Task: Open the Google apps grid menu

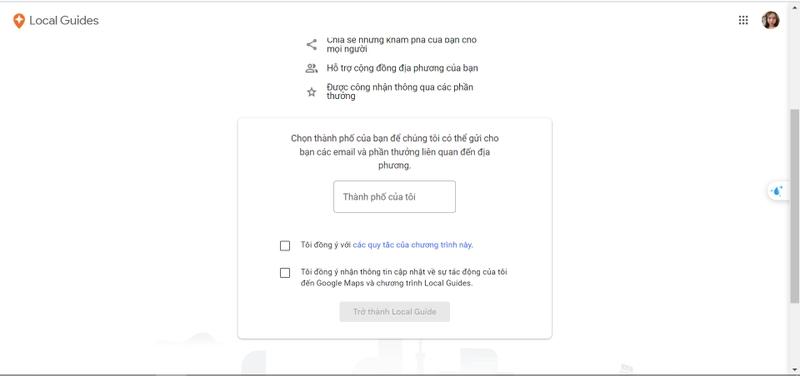Action: pos(743,20)
